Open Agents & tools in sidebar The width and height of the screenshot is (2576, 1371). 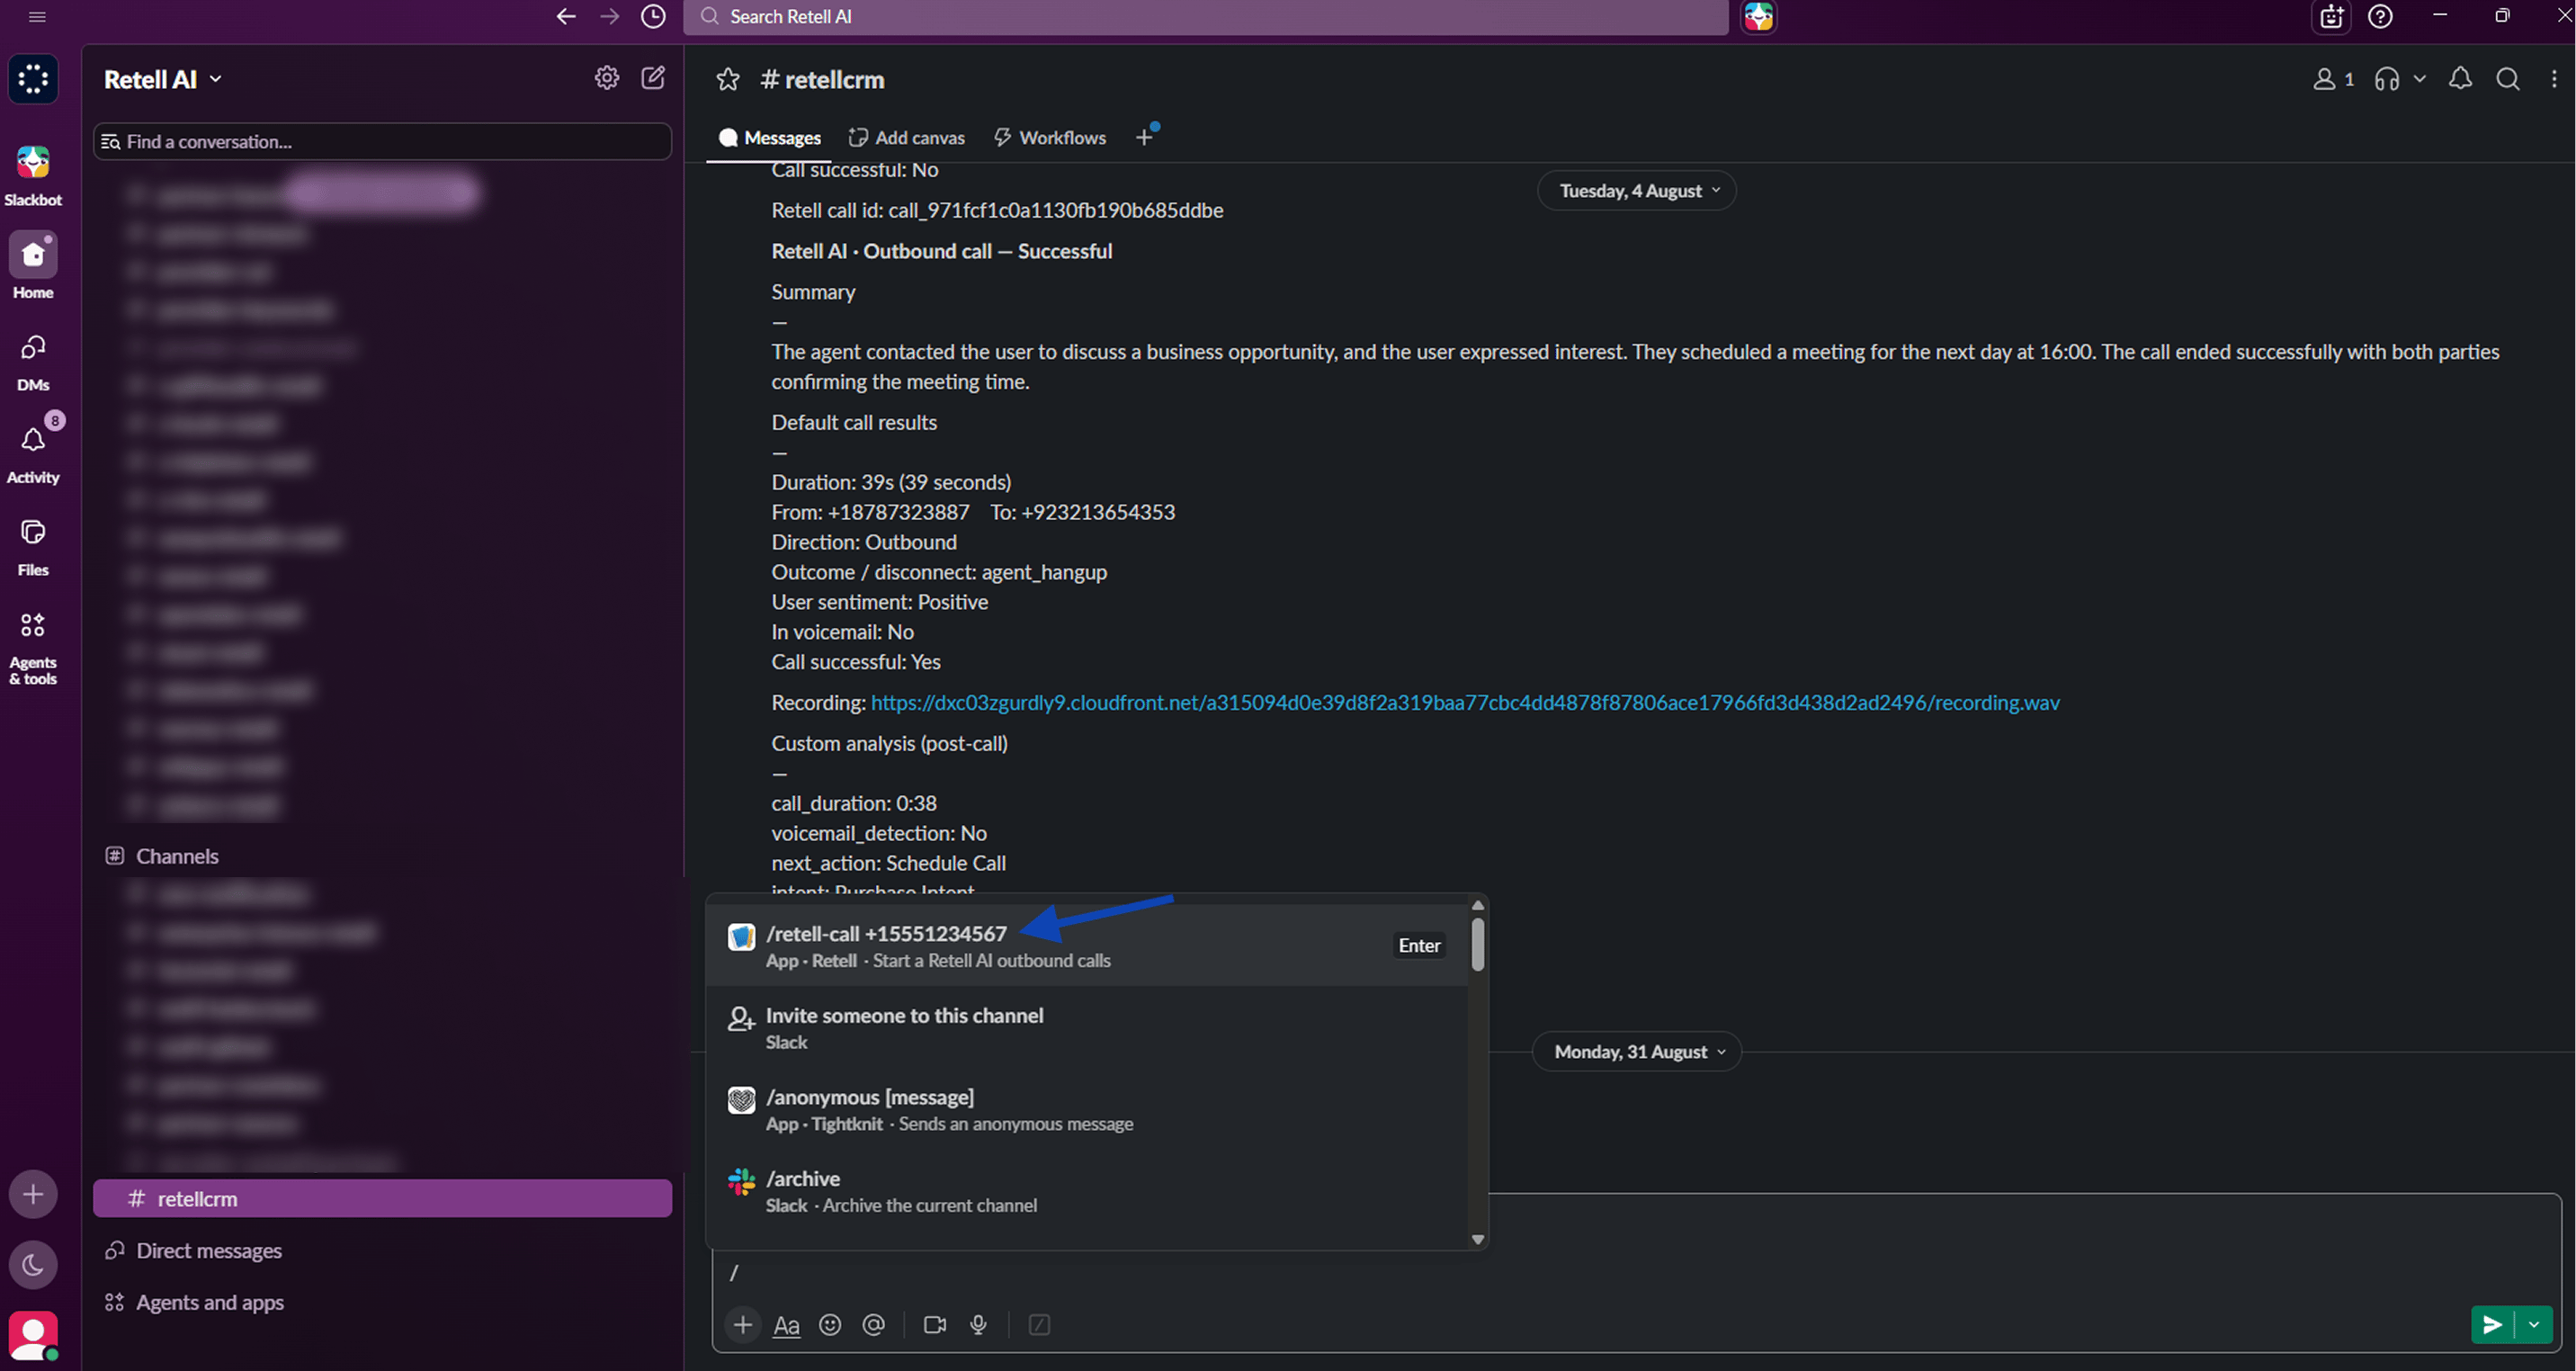coord(33,648)
